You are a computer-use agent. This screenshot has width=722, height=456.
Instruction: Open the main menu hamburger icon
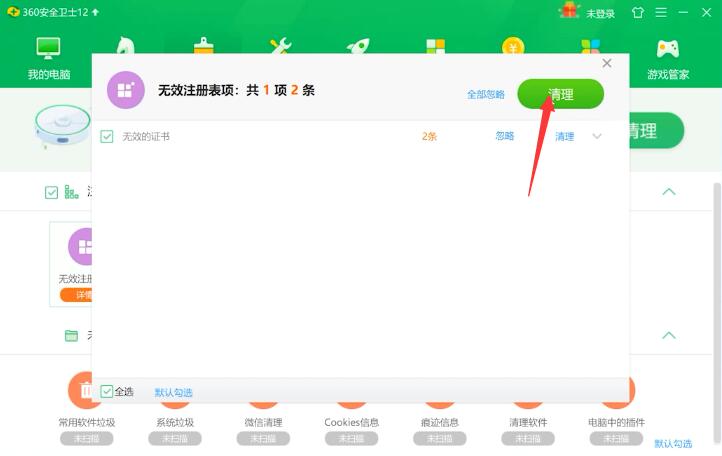(x=661, y=12)
